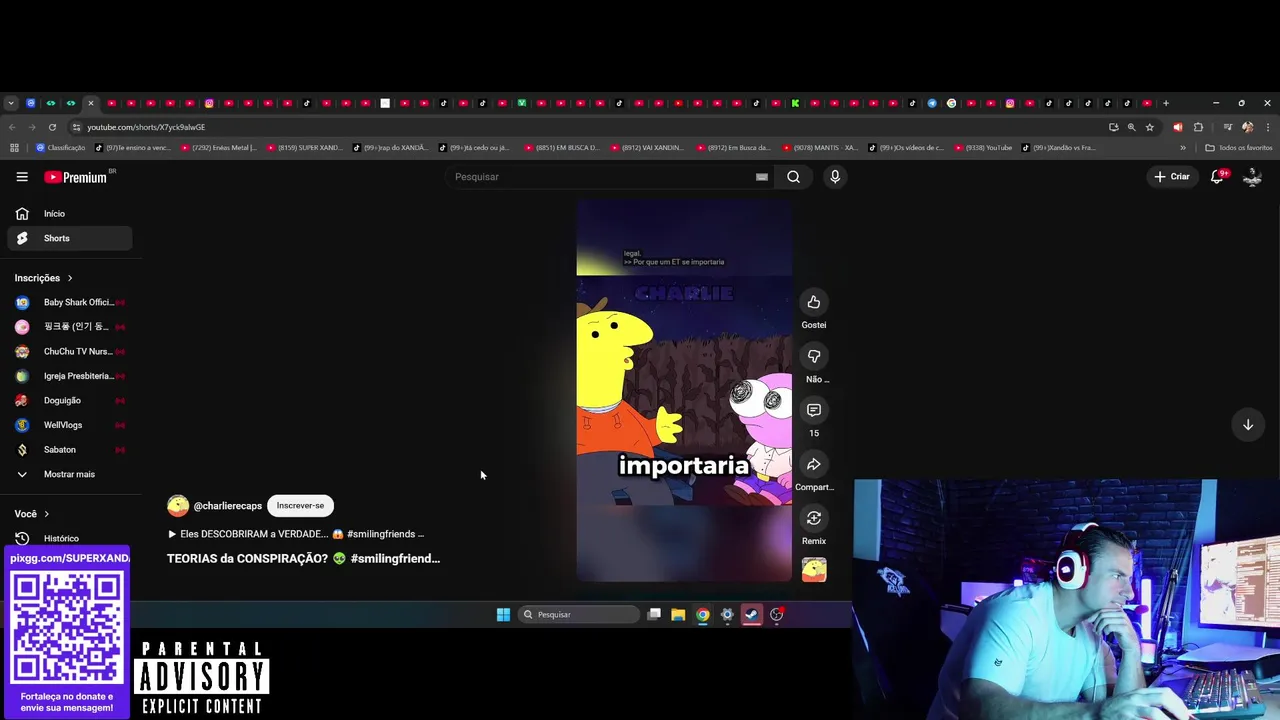This screenshot has width=1280, height=720.
Task: Select Shorts in the sidebar
Action: click(x=69, y=238)
